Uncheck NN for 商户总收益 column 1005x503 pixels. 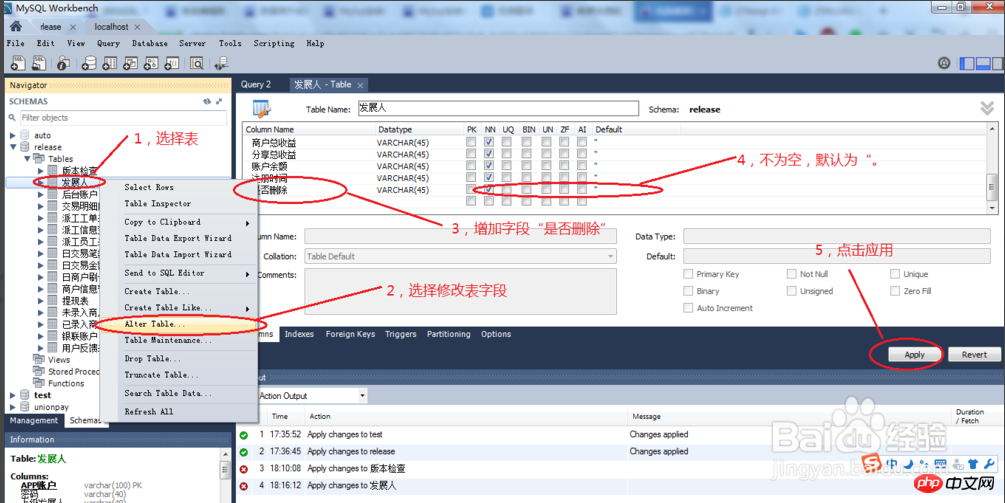click(489, 142)
